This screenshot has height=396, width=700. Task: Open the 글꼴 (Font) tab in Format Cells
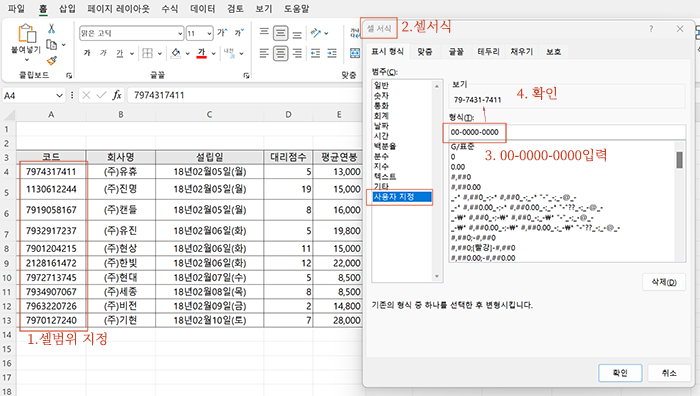click(x=456, y=52)
